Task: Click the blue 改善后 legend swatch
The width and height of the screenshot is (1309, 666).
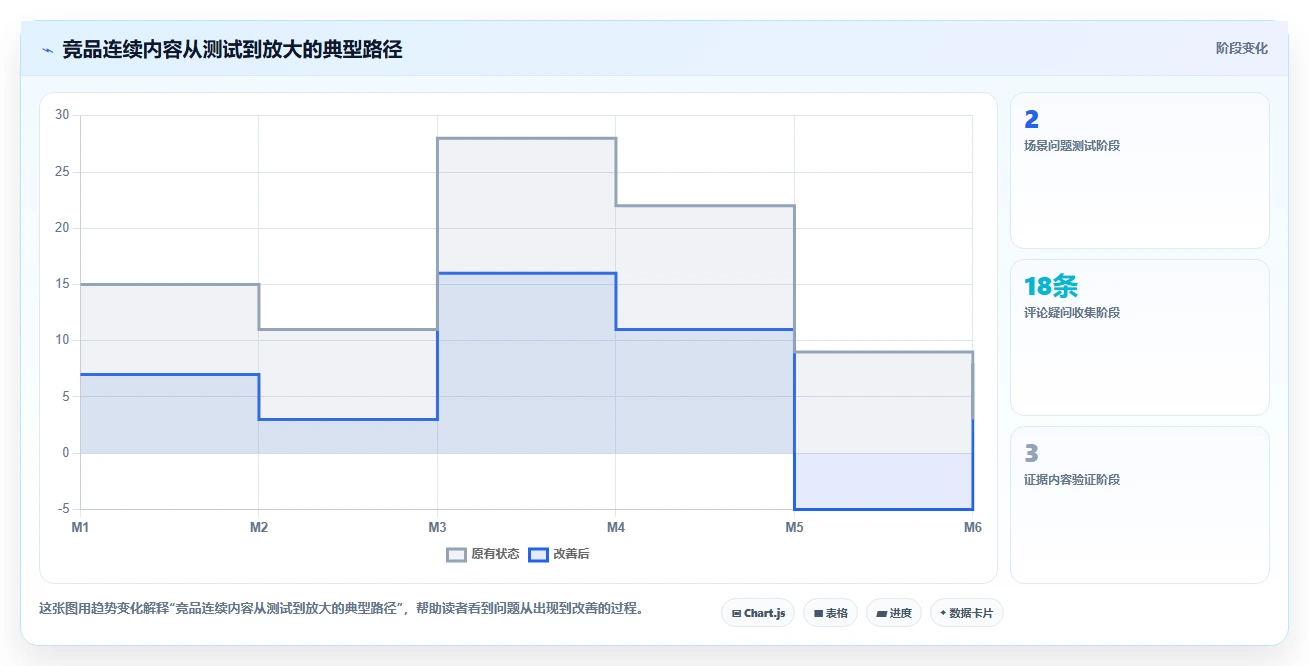Action: tap(538, 555)
